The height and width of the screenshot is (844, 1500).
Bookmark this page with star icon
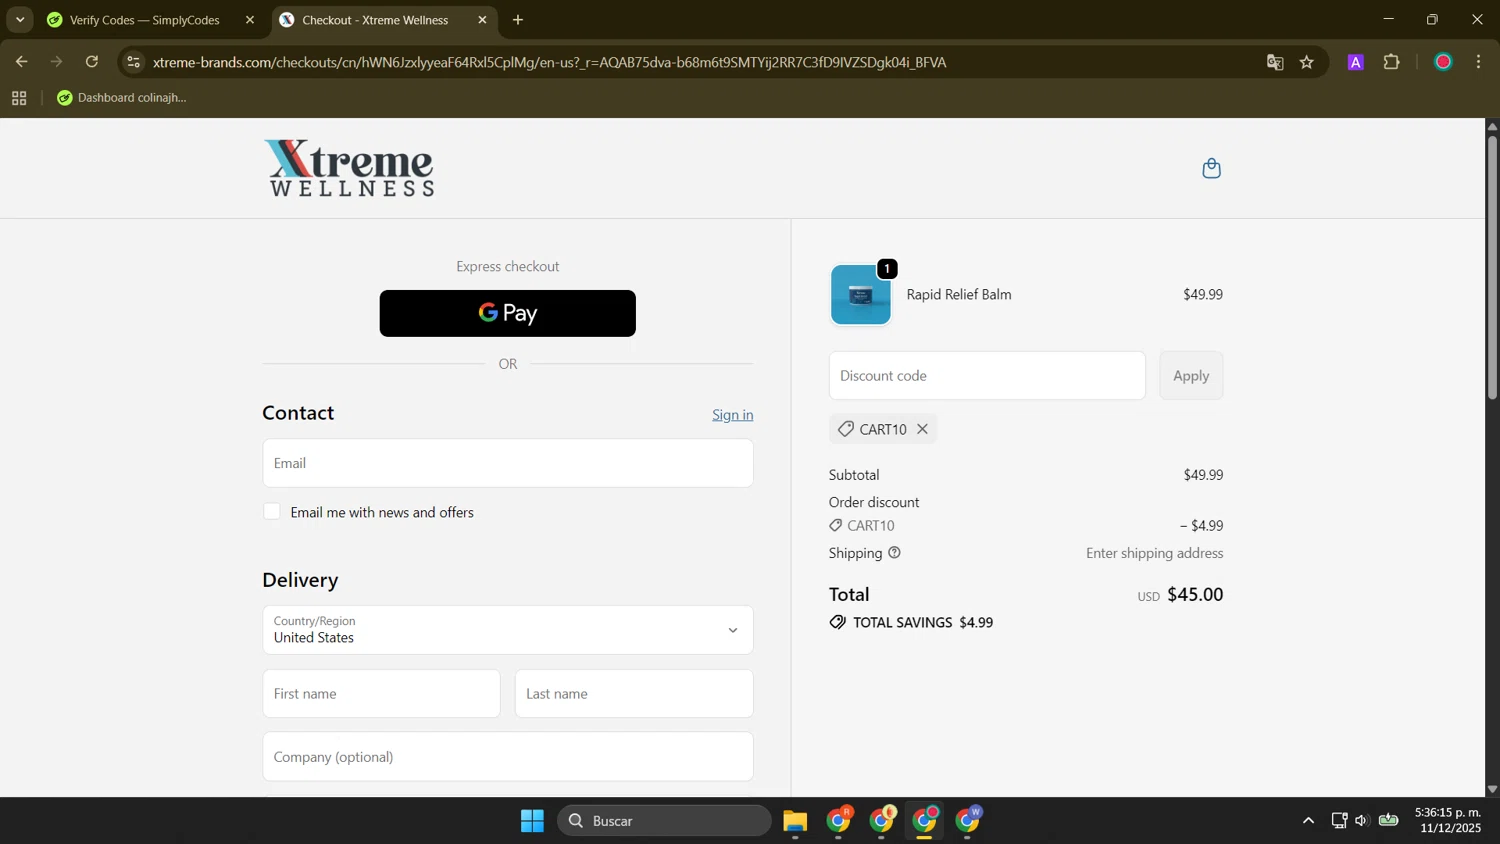[1307, 62]
